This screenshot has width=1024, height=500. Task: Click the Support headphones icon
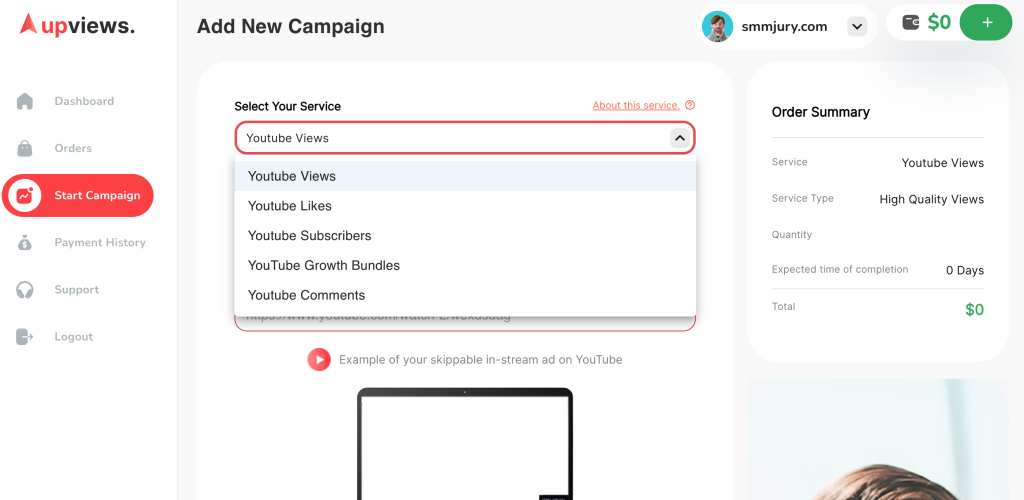[25, 289]
